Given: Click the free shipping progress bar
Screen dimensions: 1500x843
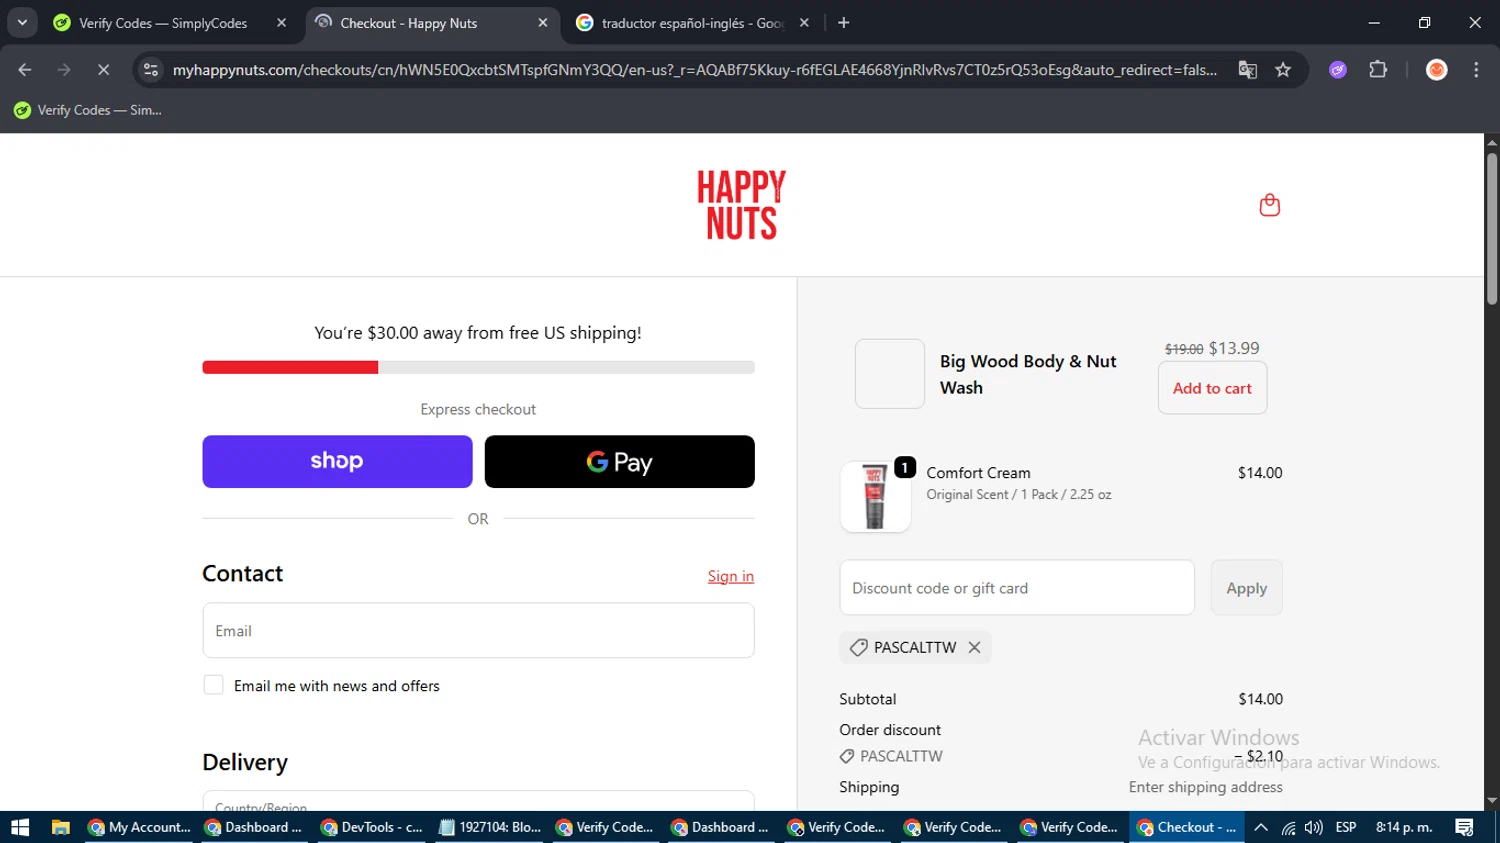Looking at the screenshot, I should click(x=478, y=367).
